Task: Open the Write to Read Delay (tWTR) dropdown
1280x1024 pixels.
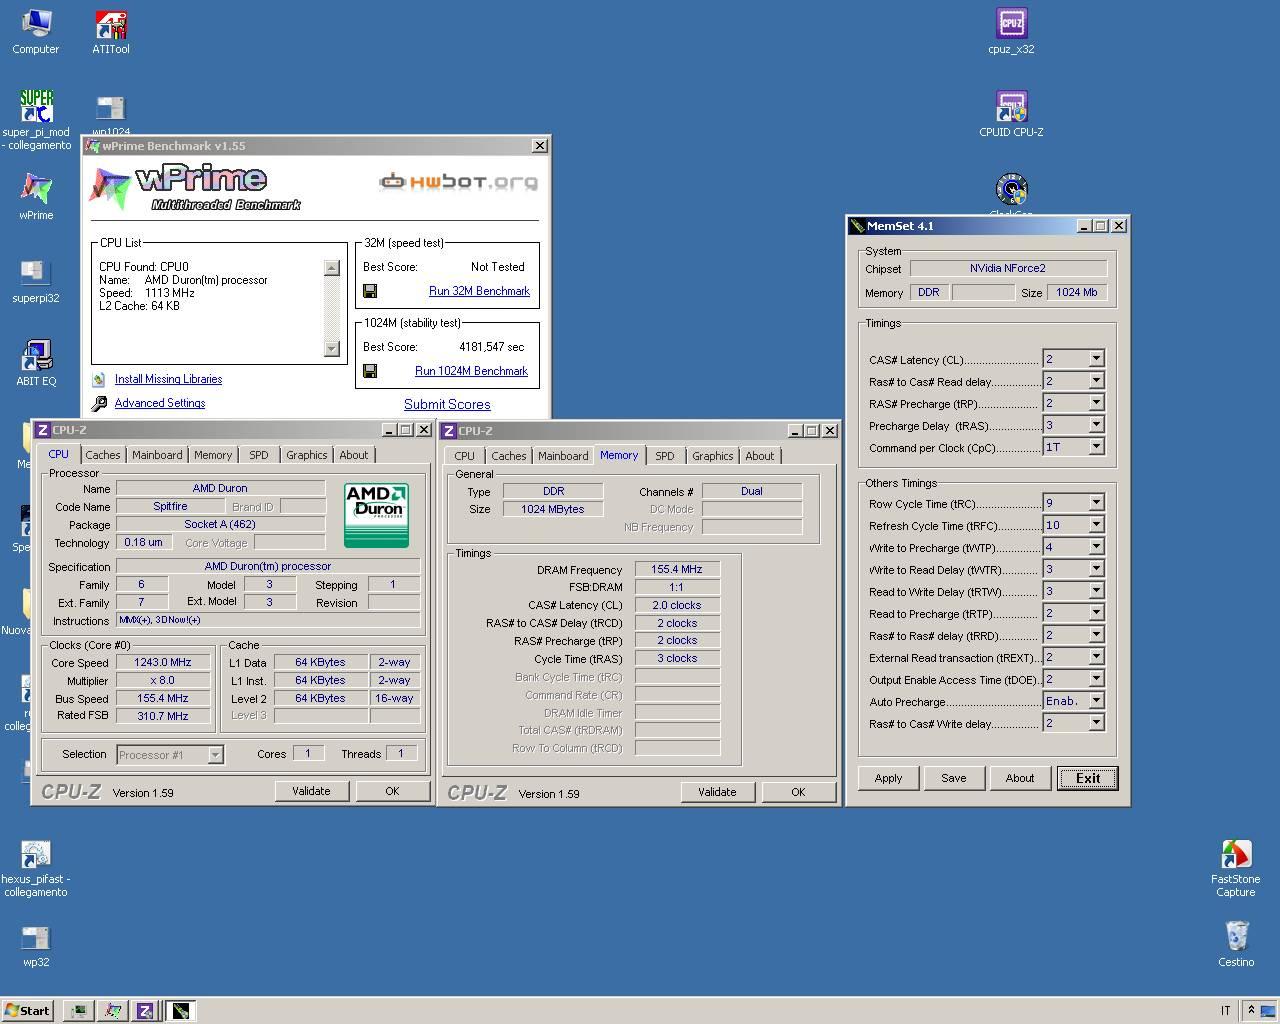Action: tap(1096, 569)
